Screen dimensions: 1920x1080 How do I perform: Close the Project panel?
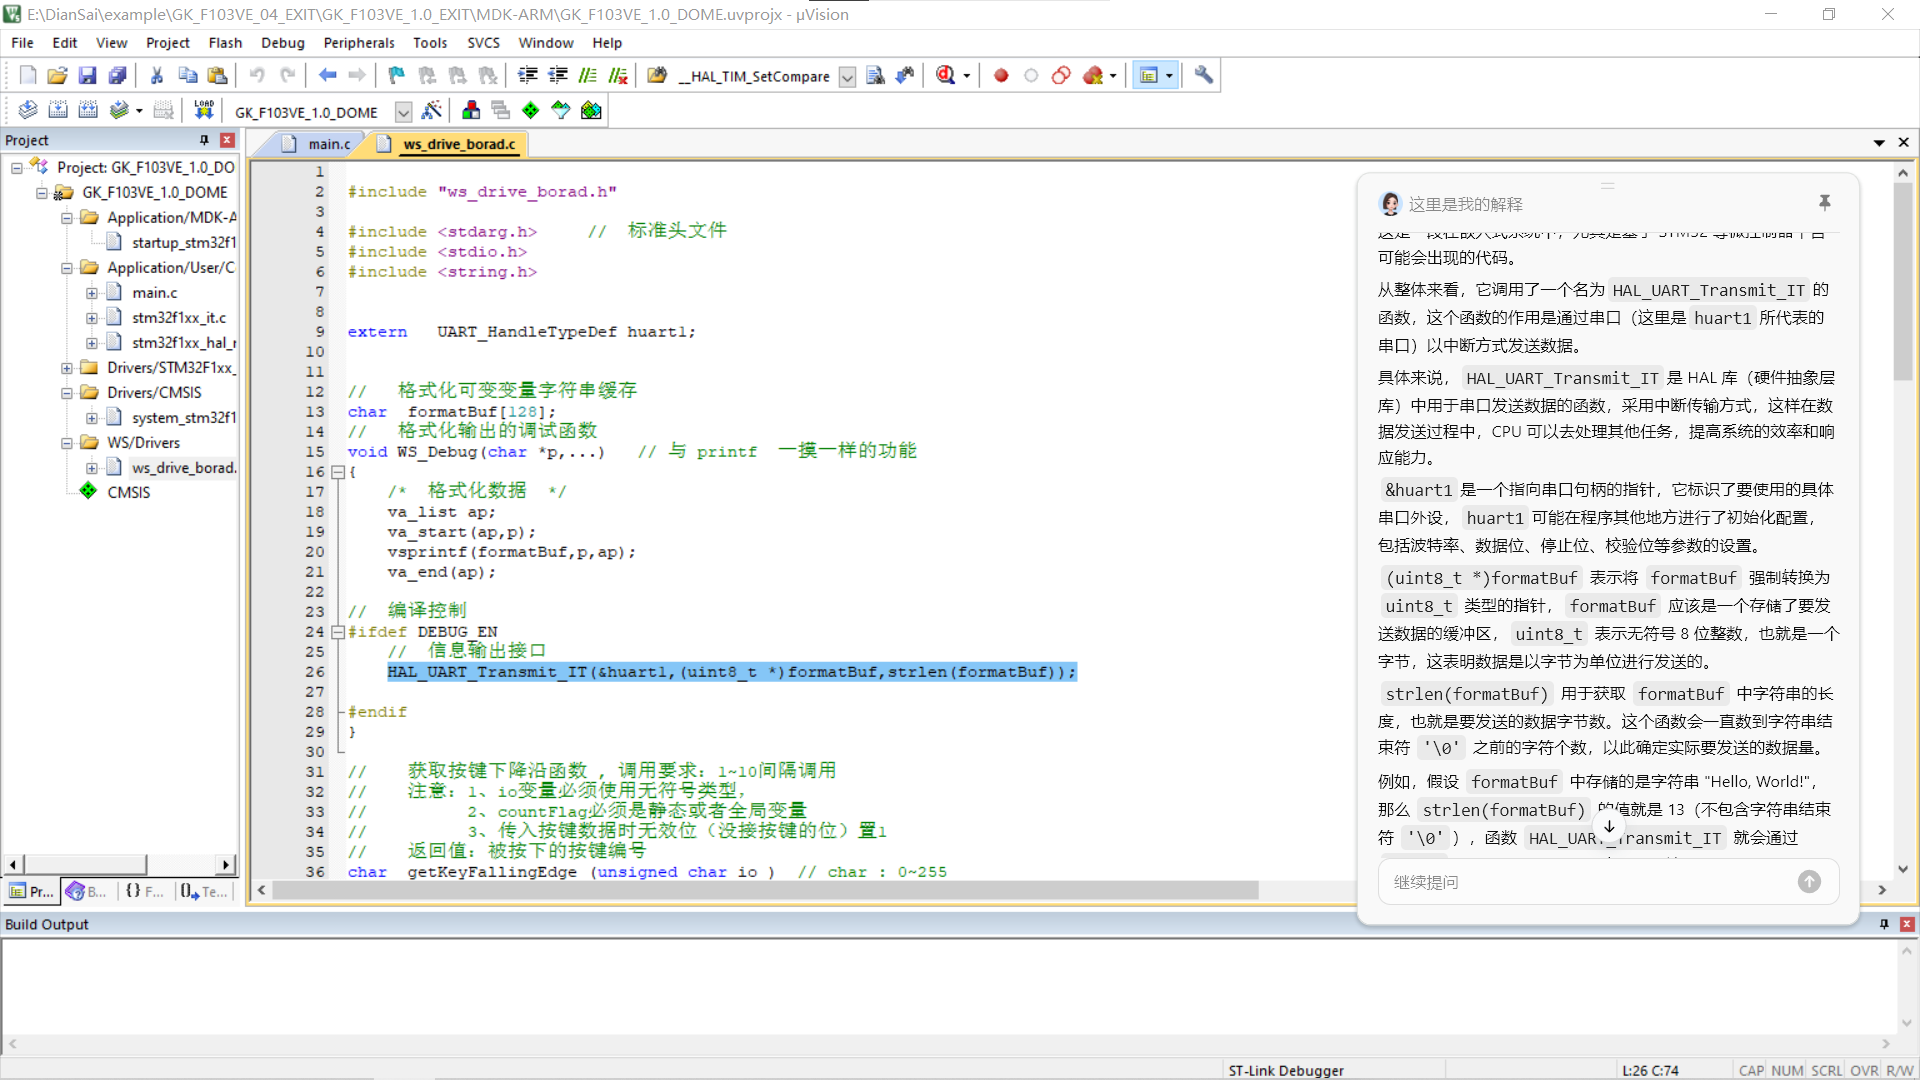click(x=227, y=140)
